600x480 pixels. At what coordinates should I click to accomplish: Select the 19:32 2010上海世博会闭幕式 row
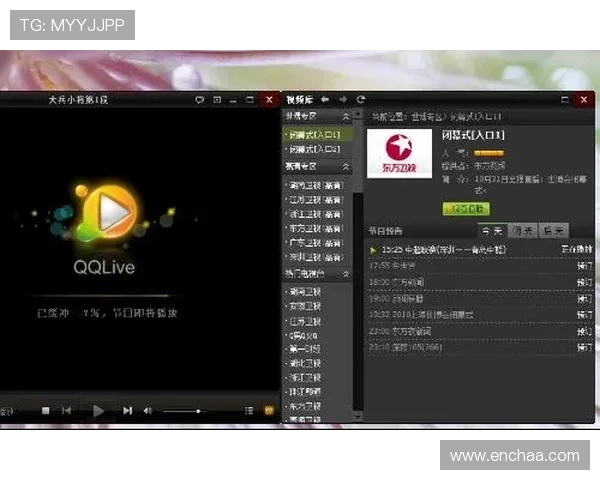[479, 315]
